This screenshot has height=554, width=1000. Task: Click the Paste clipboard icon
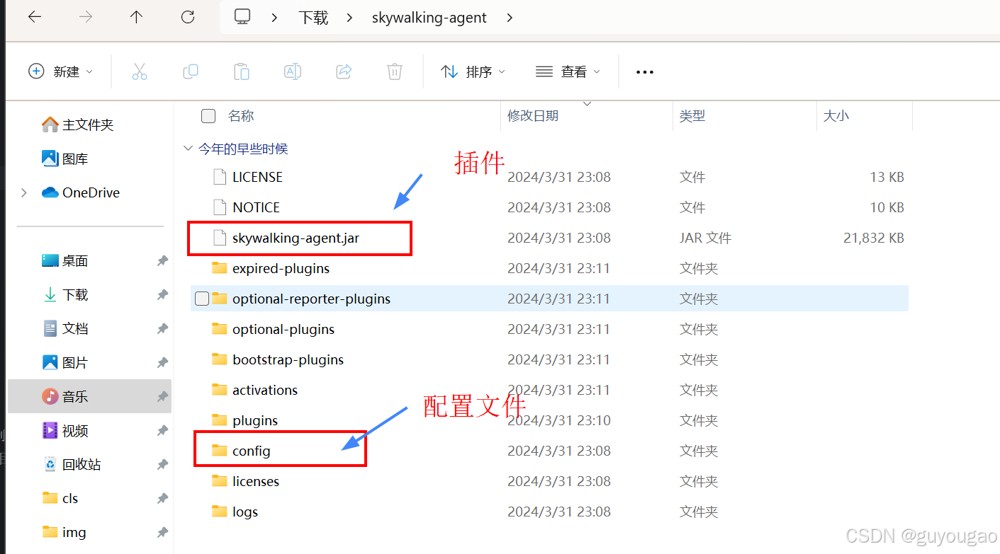pos(242,71)
